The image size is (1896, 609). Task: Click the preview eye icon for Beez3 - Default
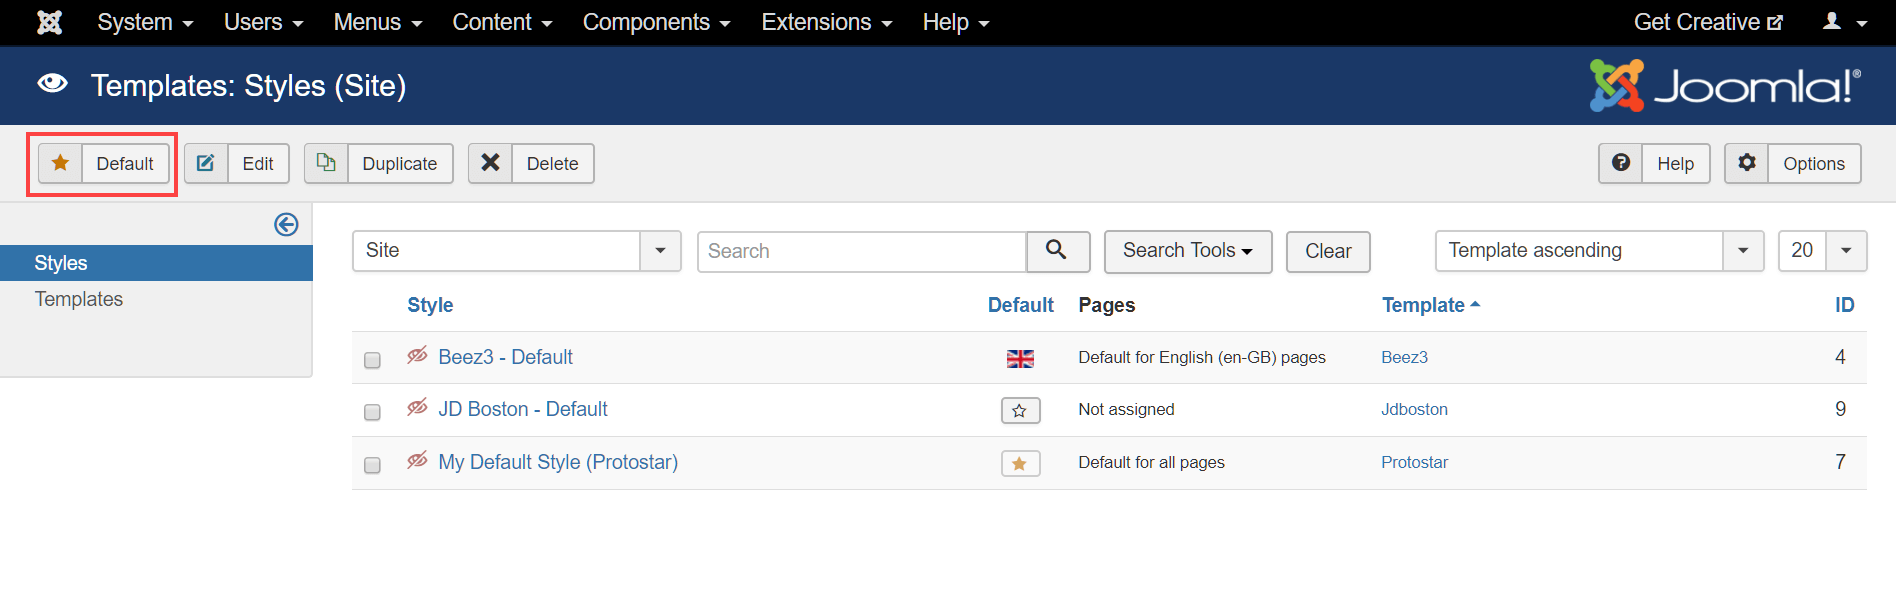pos(417,356)
